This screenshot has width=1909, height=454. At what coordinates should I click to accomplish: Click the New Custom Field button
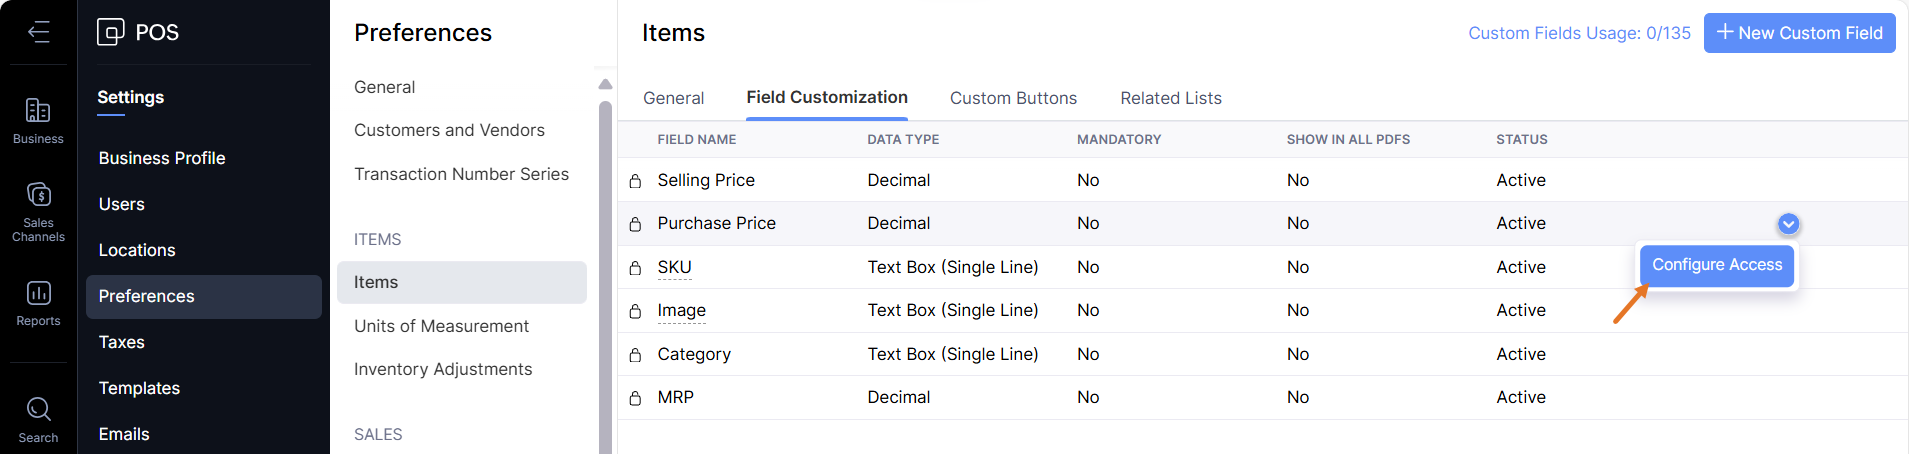[x=1799, y=33]
